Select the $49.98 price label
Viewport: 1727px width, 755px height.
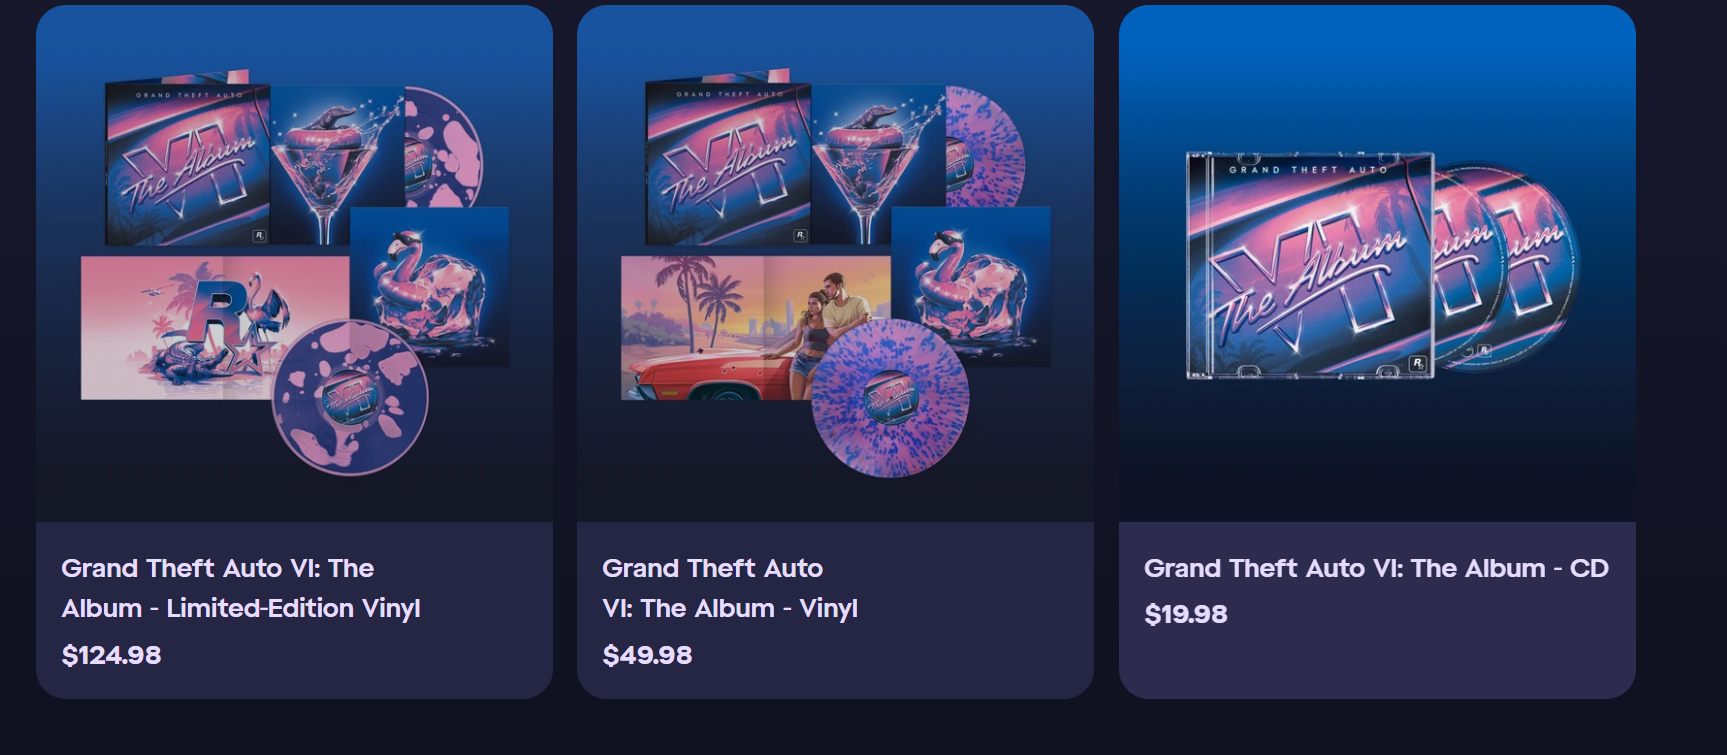pos(647,655)
